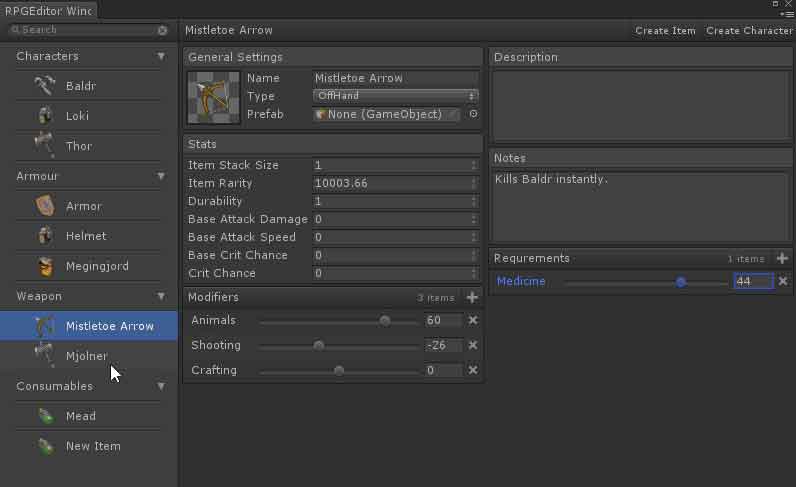The width and height of the screenshot is (796, 487).
Task: Collapse the Characters category
Action: coord(161,56)
